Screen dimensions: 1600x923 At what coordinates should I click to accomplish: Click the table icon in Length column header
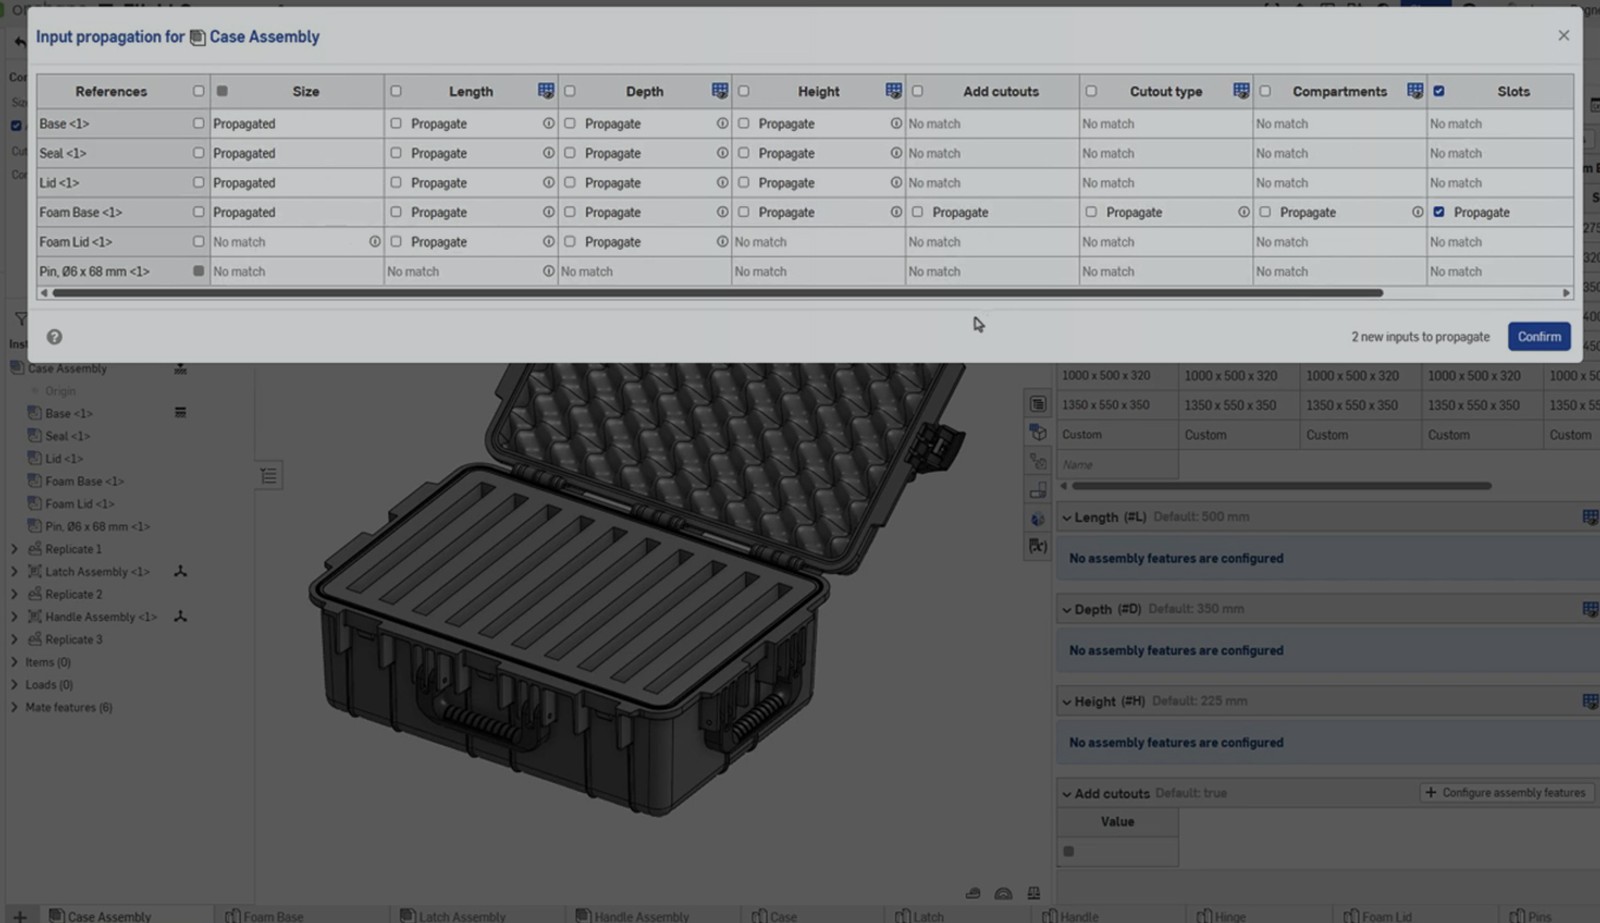(x=546, y=91)
